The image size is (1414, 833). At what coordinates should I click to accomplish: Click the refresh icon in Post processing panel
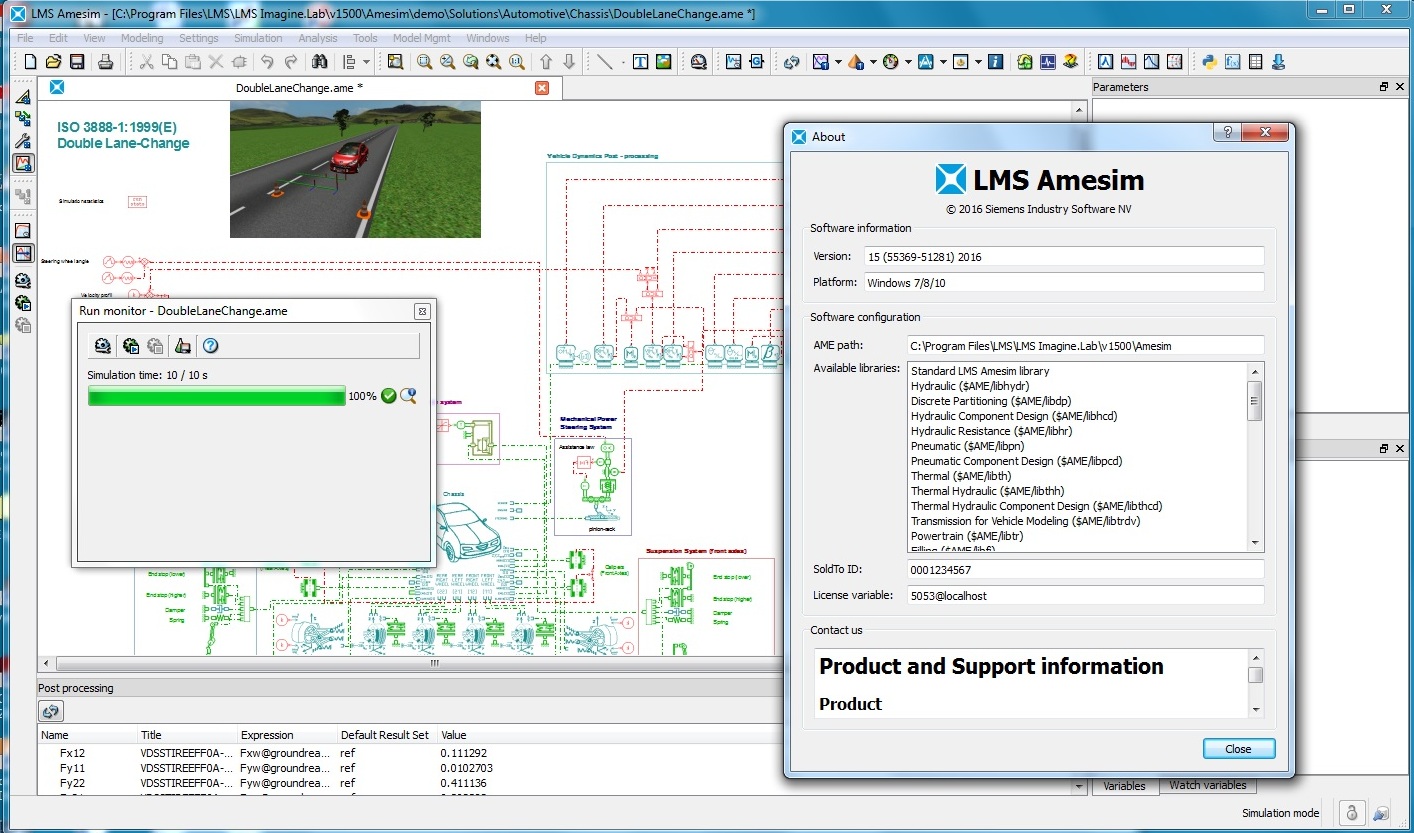click(51, 712)
